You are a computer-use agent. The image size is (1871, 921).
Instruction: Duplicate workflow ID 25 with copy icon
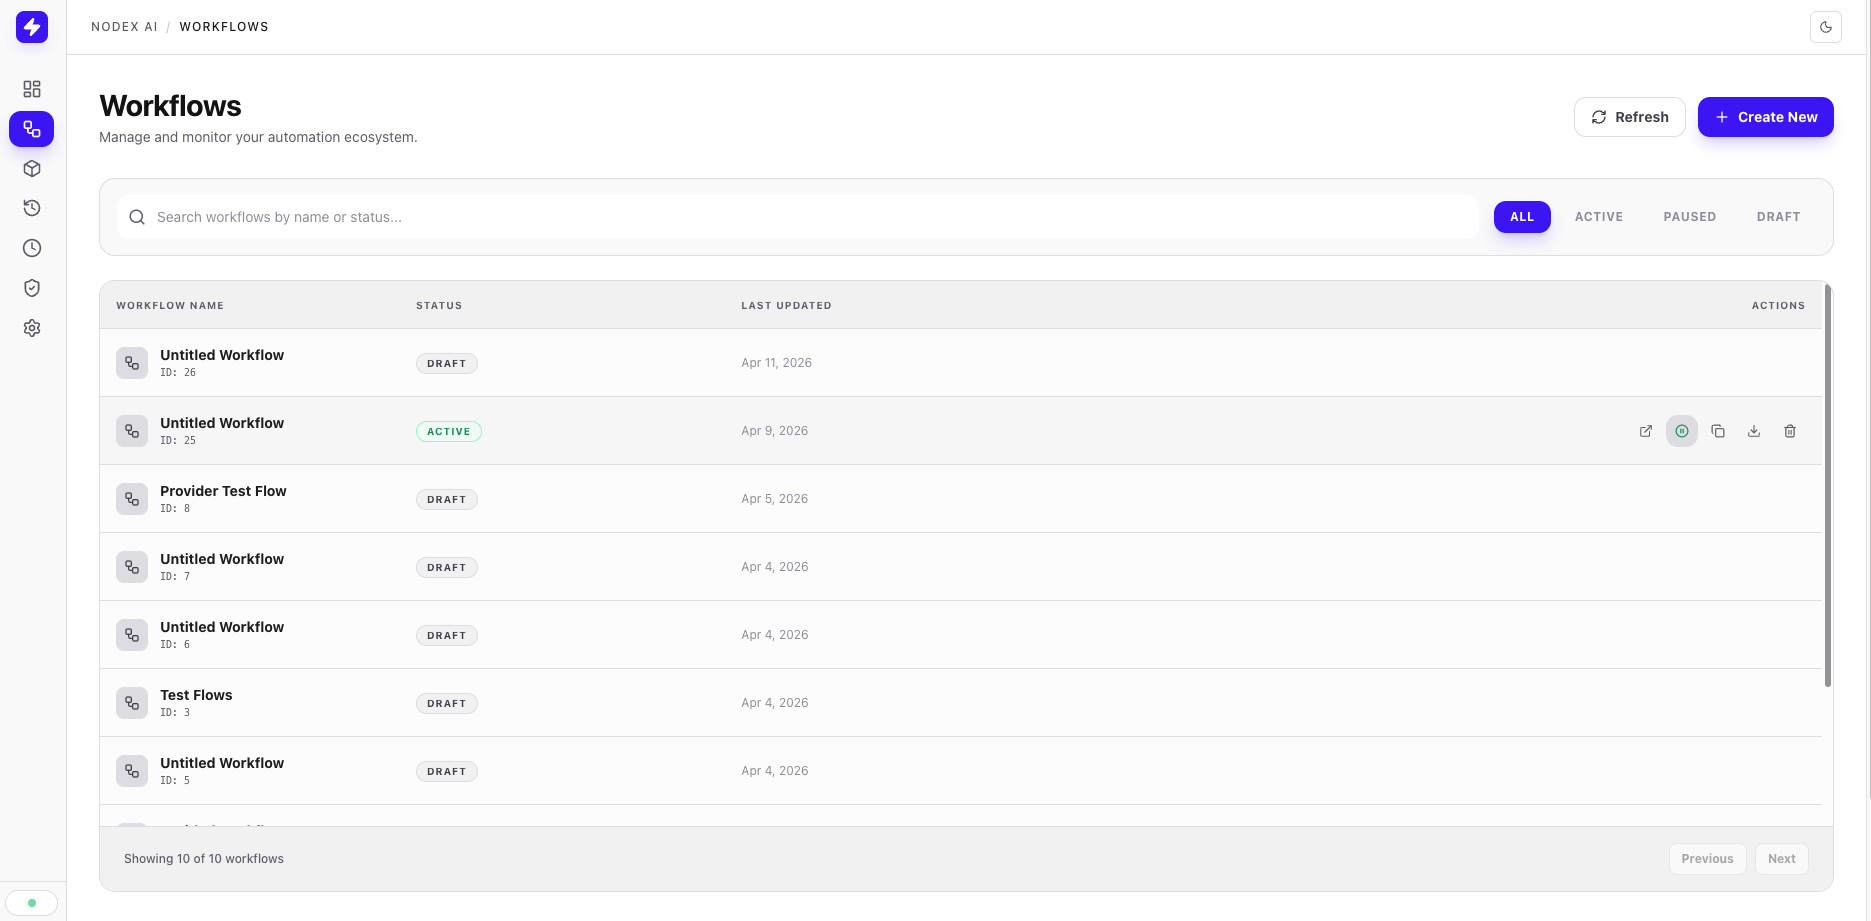1718,431
